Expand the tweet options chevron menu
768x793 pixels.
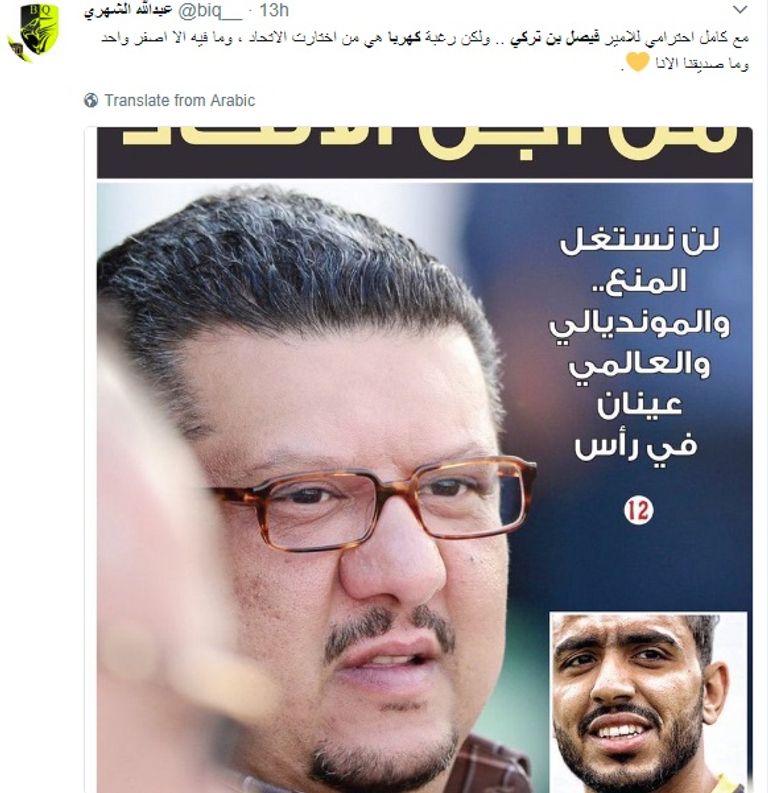pyautogui.click(x=740, y=10)
